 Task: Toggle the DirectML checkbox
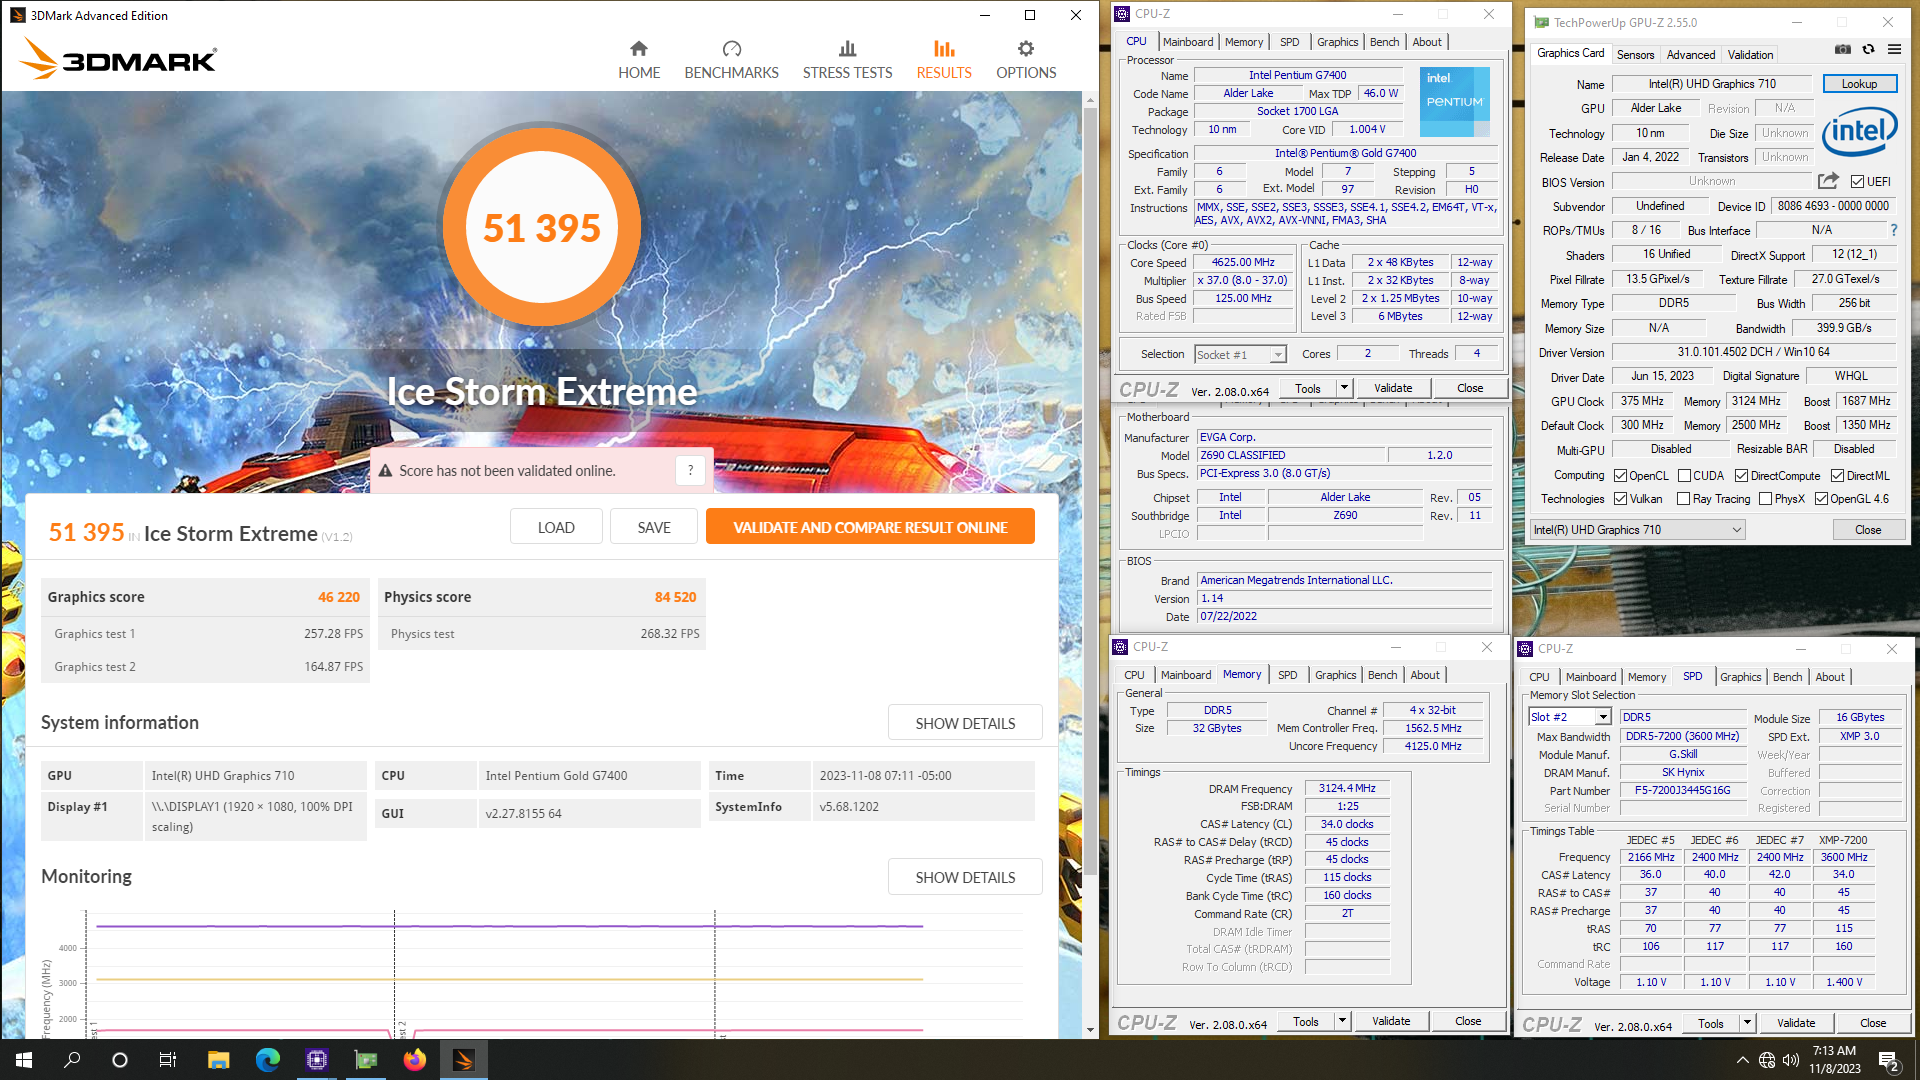pos(1837,476)
